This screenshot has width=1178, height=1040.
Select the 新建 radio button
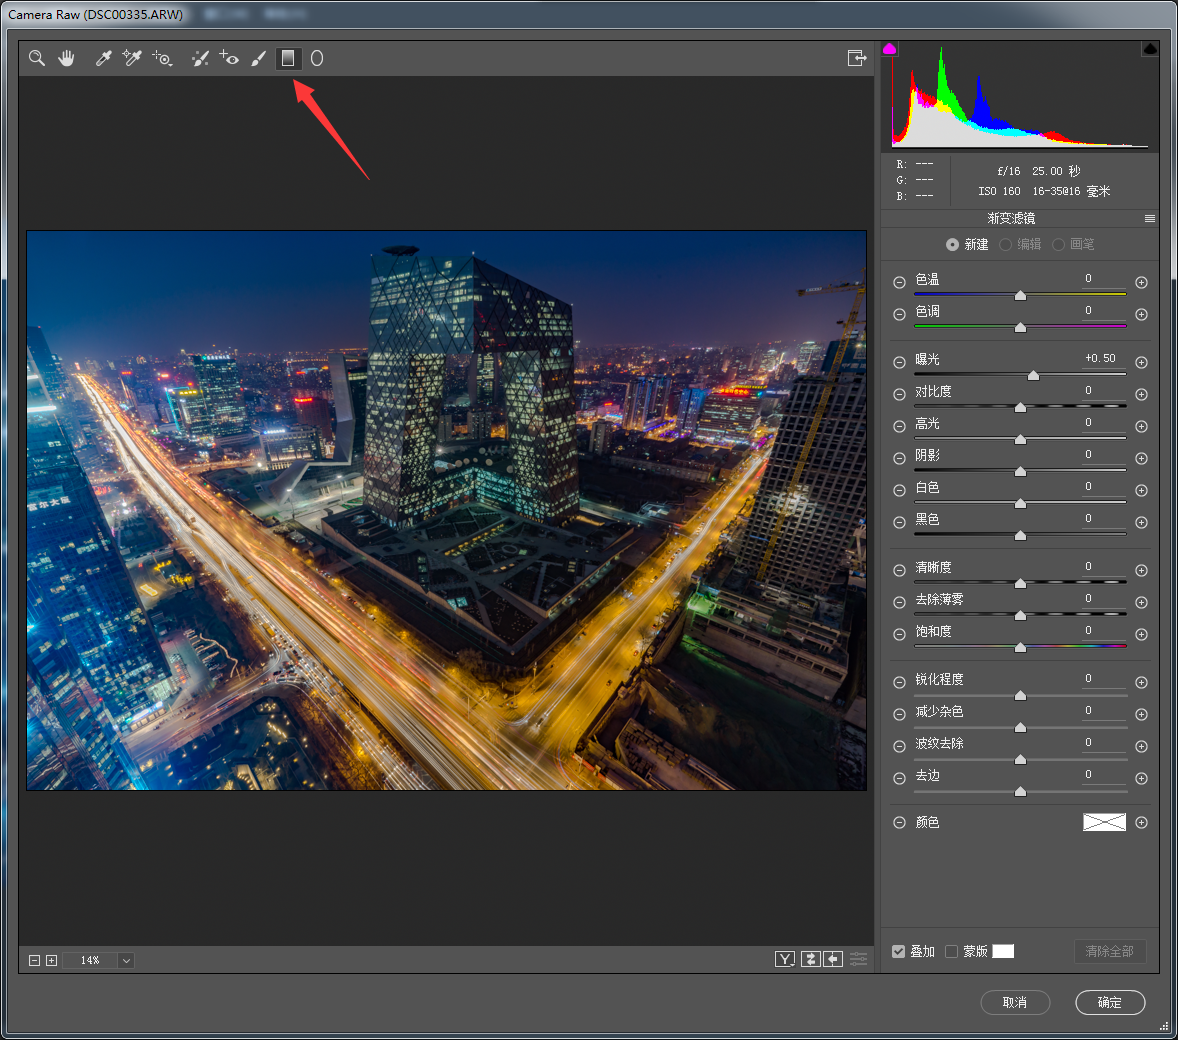pyautogui.click(x=952, y=244)
